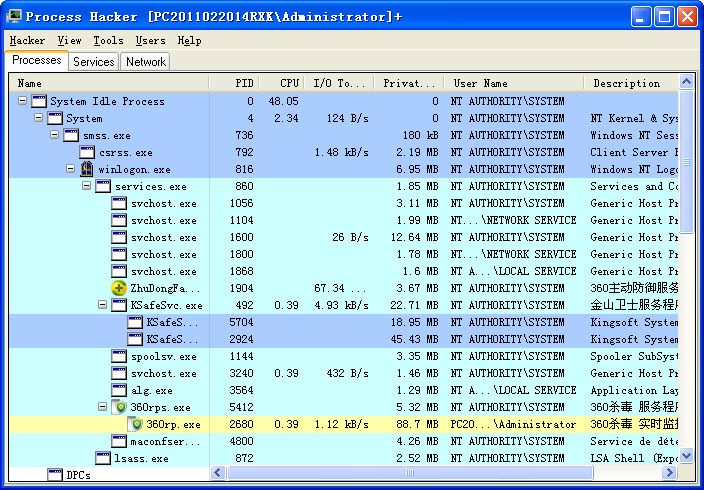
Task: Sort by the PID column header
Action: pos(244,84)
